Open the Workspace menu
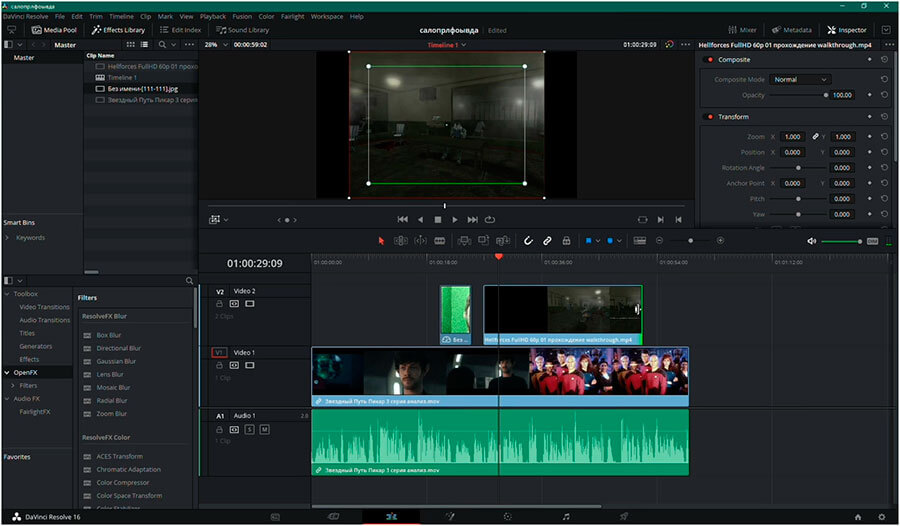 tap(327, 17)
